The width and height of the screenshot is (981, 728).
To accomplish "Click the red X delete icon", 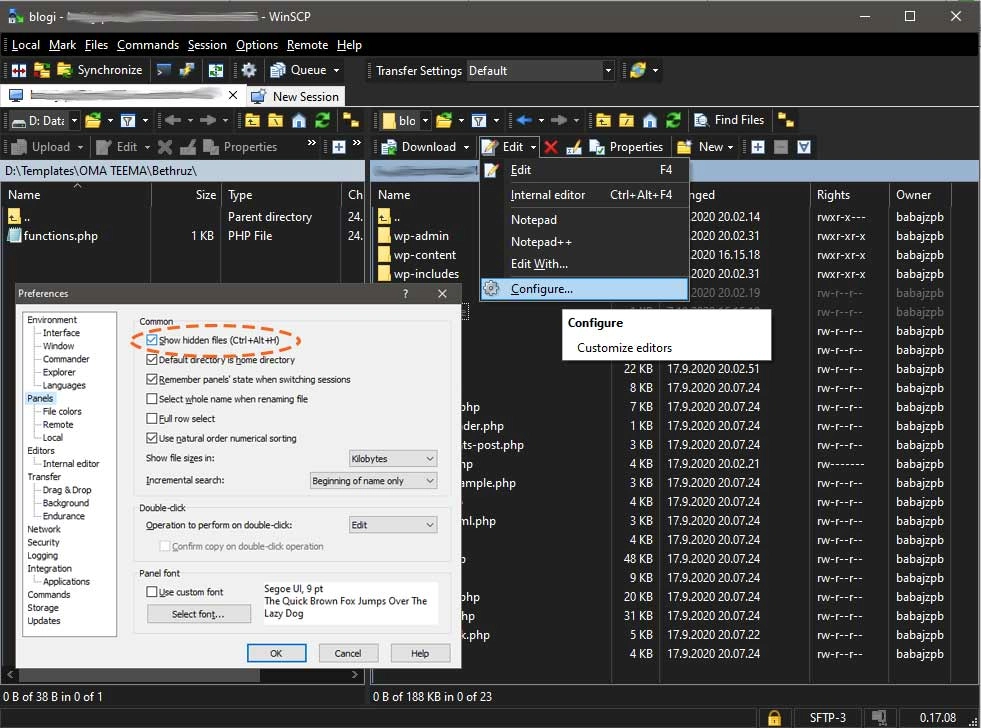I will tap(550, 147).
